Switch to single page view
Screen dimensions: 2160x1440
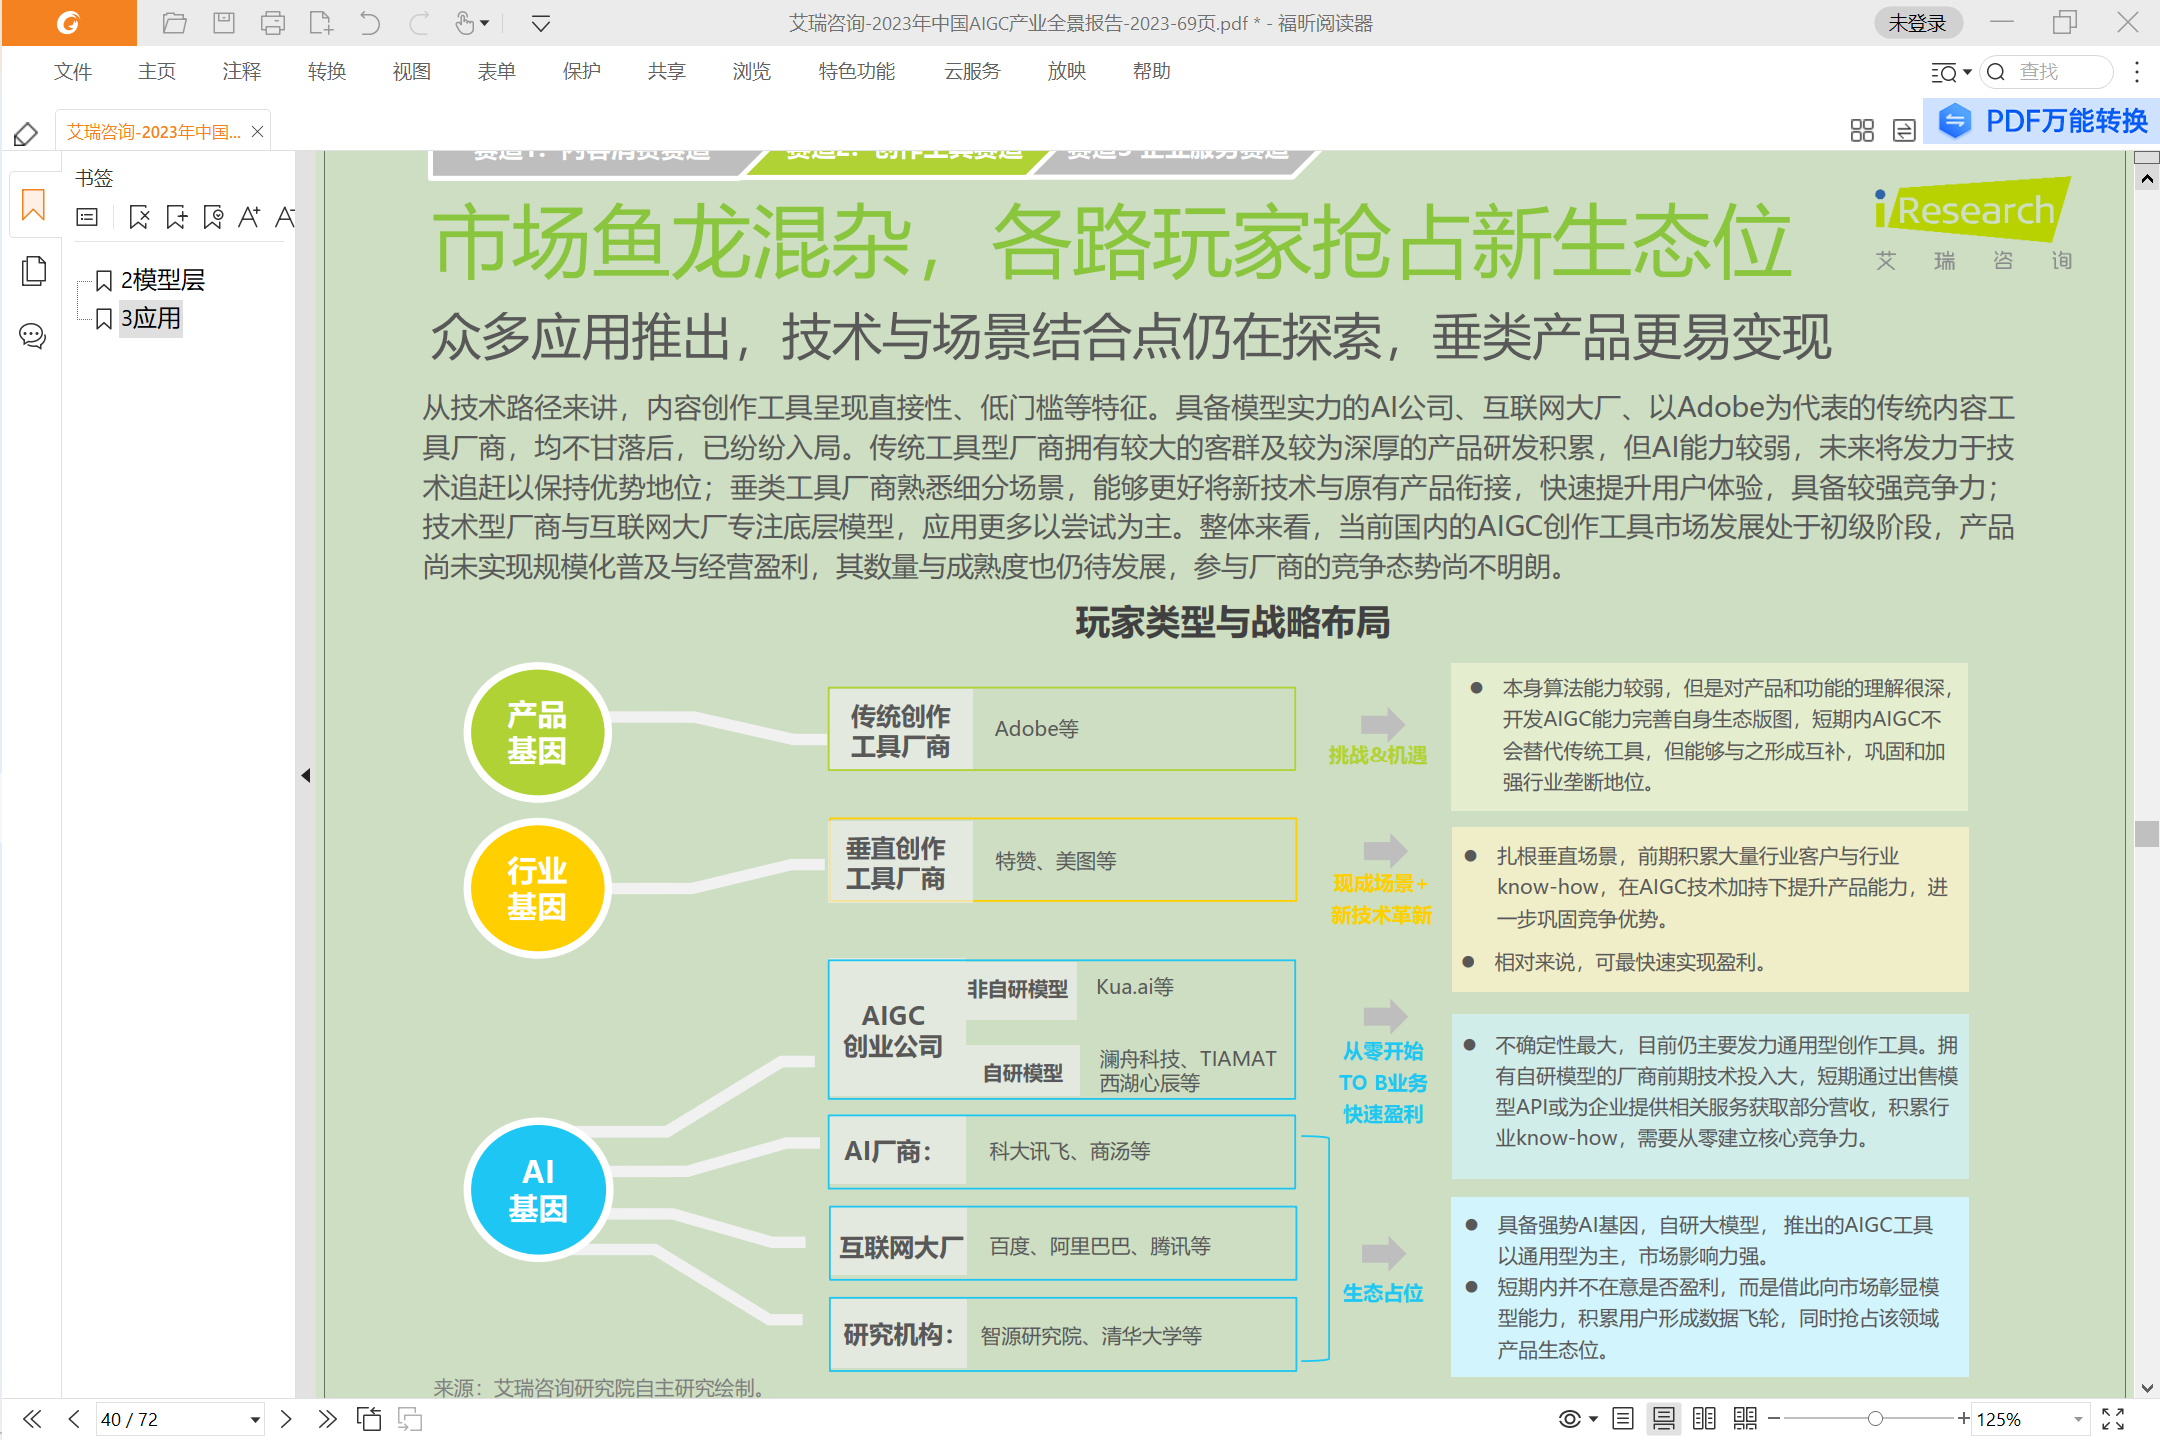tap(1623, 1419)
